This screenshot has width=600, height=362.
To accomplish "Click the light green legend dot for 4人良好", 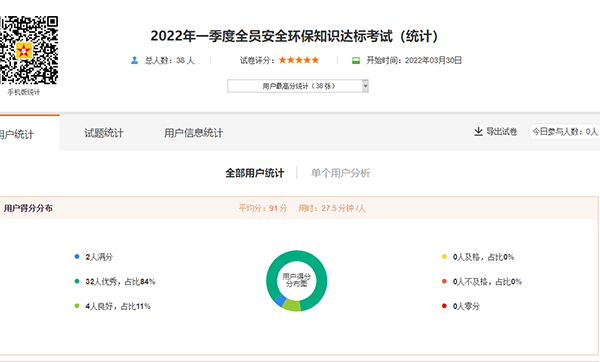I will (x=77, y=306).
